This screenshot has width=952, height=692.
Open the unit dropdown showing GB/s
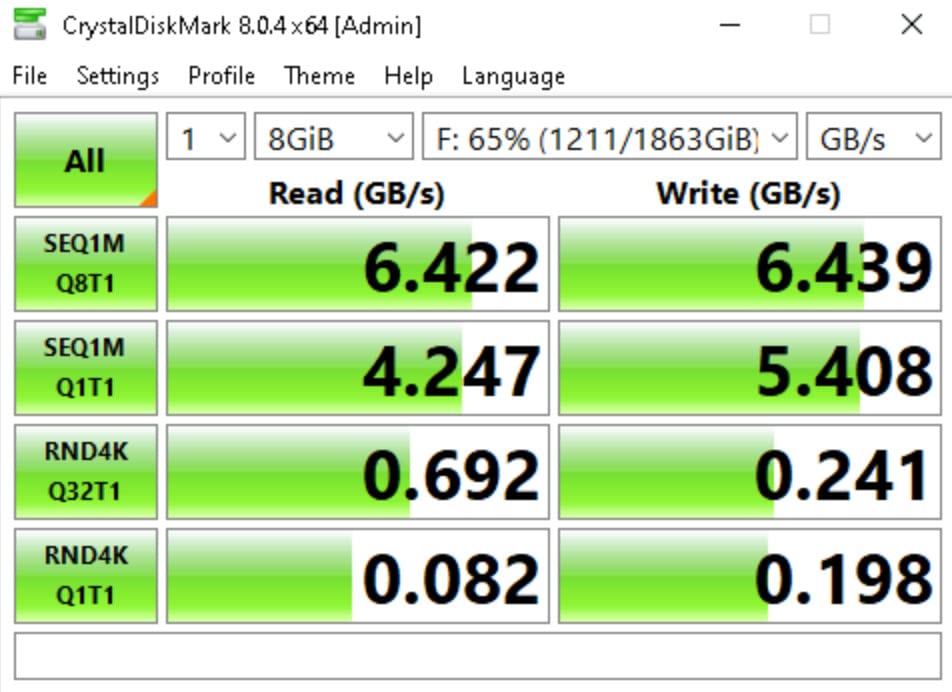(874, 137)
